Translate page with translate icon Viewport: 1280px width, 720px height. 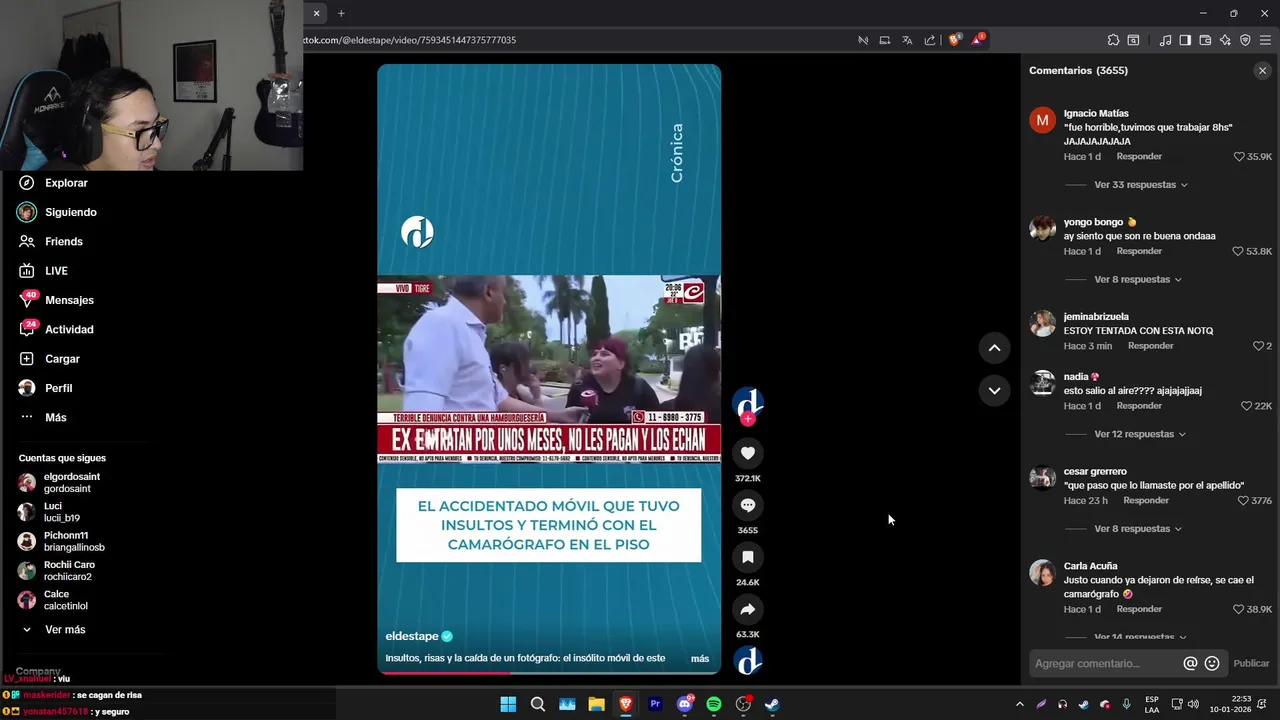[907, 40]
